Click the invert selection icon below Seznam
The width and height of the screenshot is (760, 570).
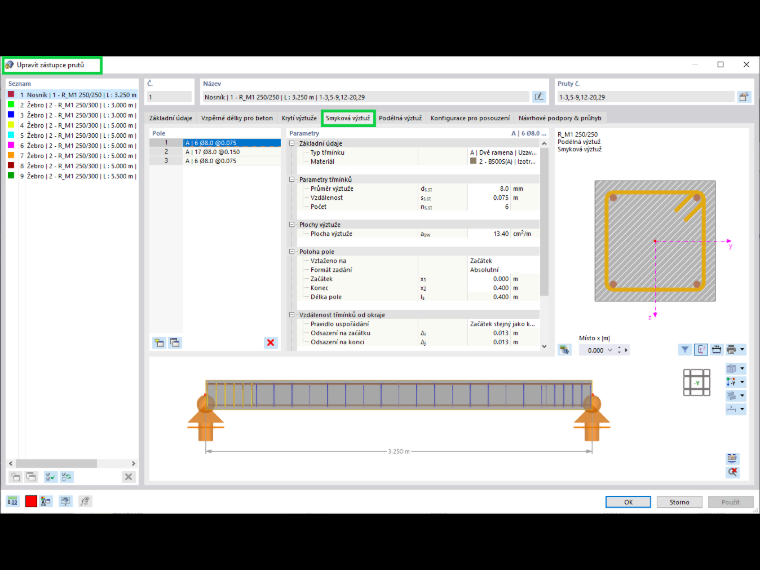(x=66, y=477)
